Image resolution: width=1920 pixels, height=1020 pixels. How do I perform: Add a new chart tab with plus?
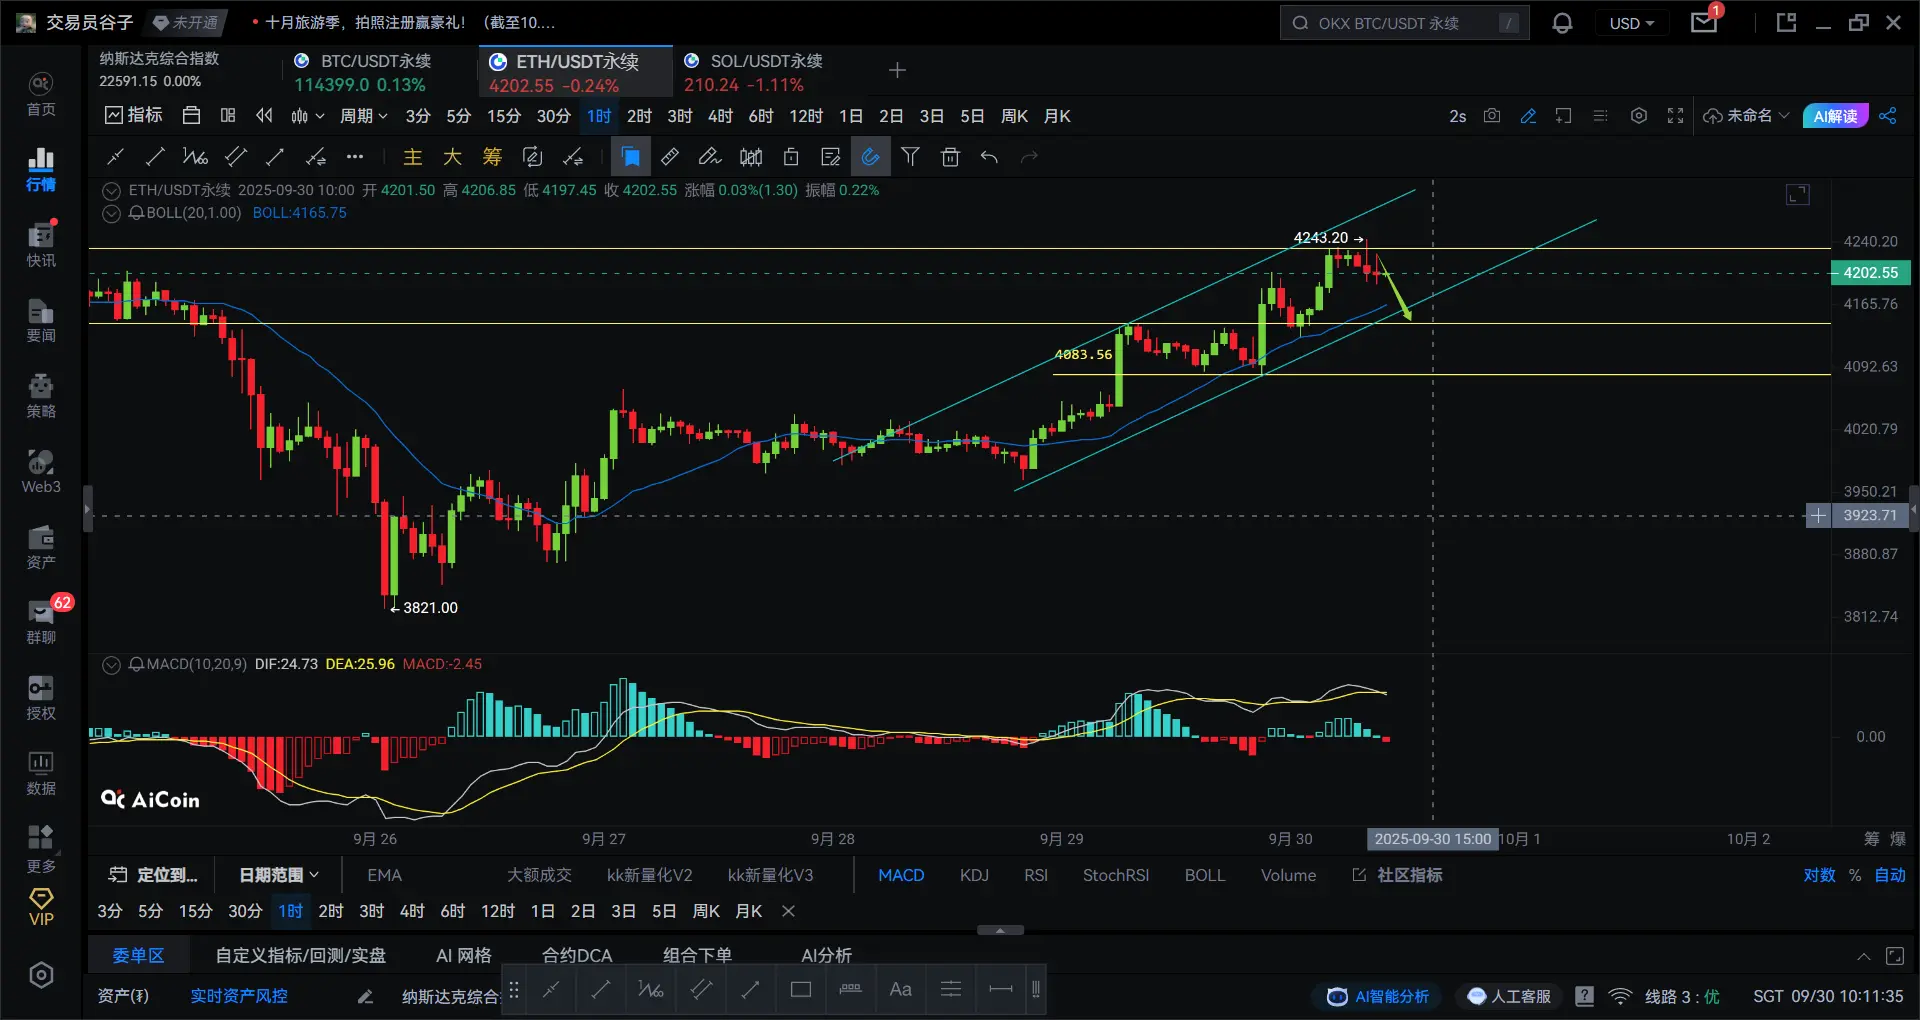[897, 70]
